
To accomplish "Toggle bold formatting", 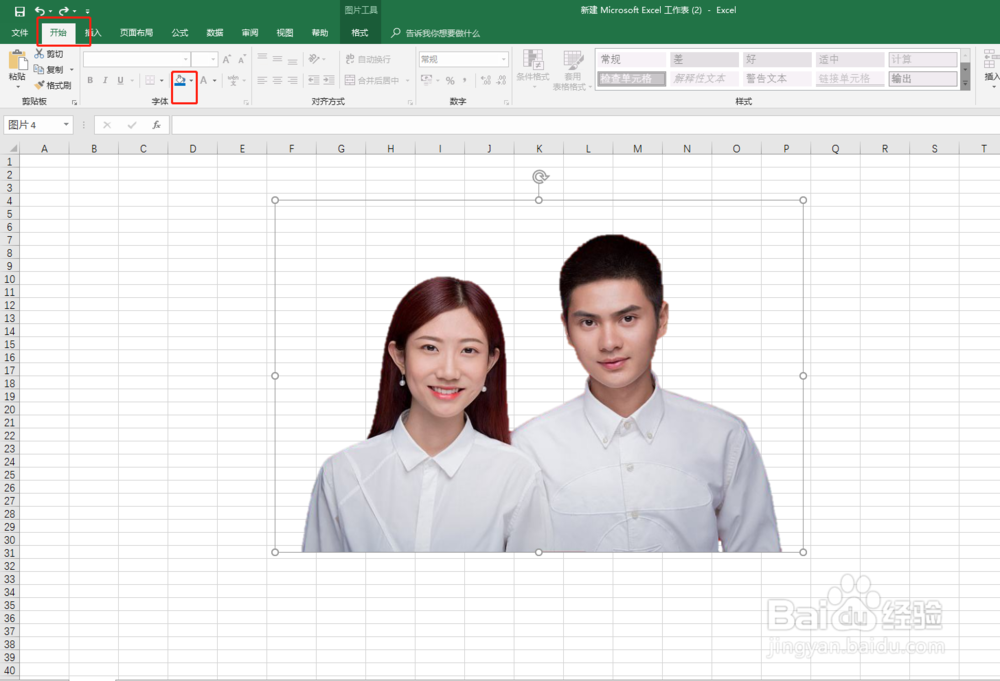I will [x=90, y=80].
